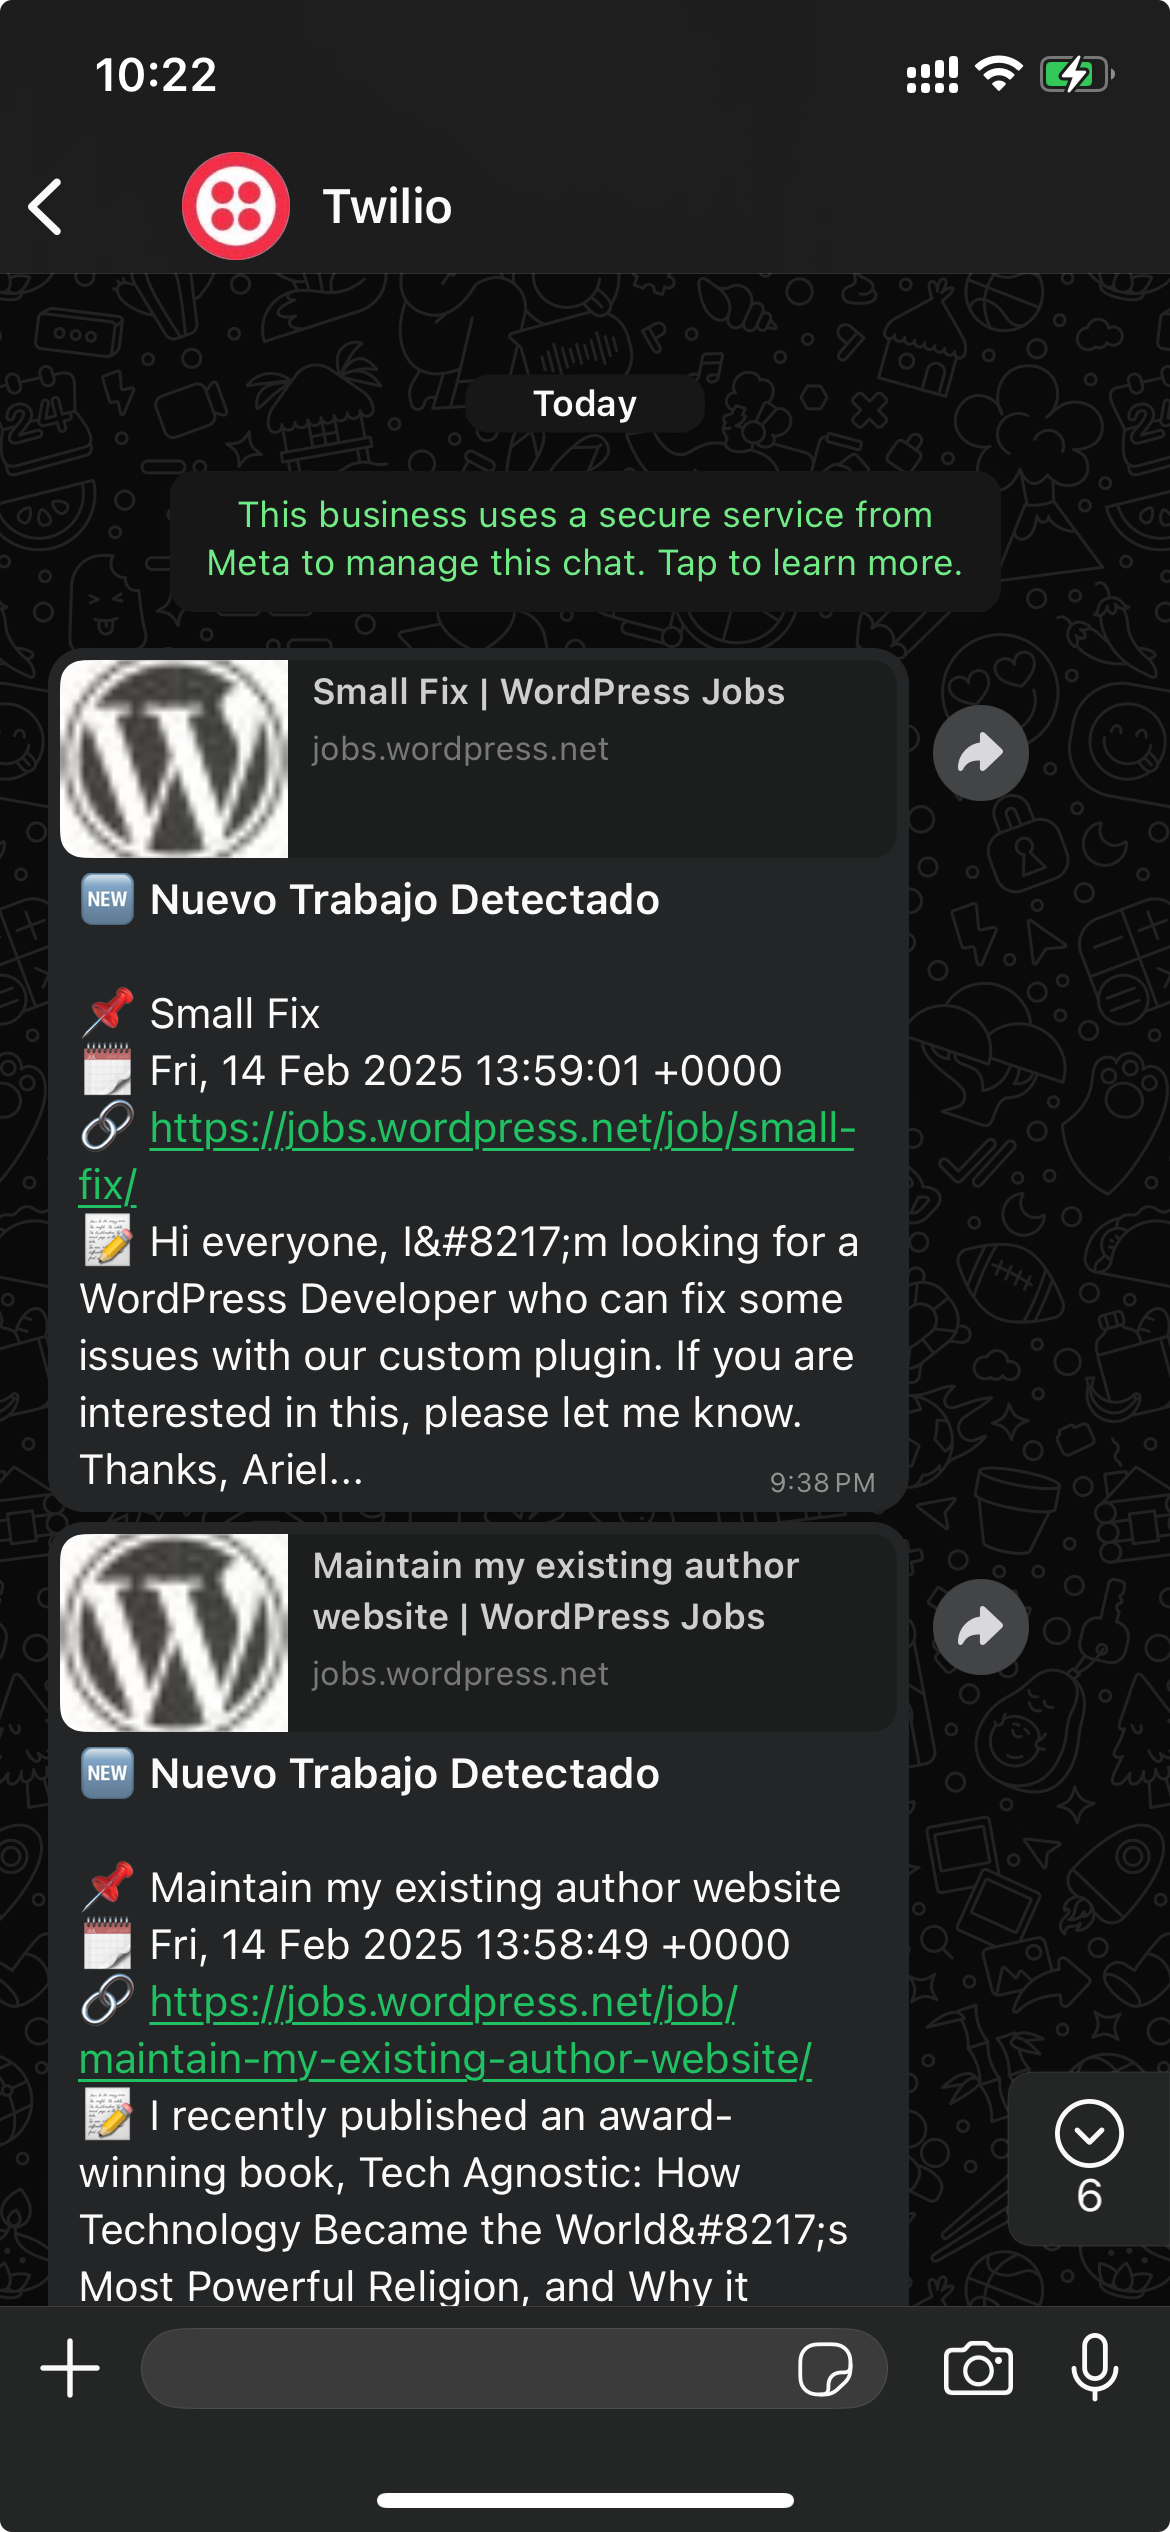Open Twilio contact info by name
Screen dimensions: 1170x2532
(387, 207)
